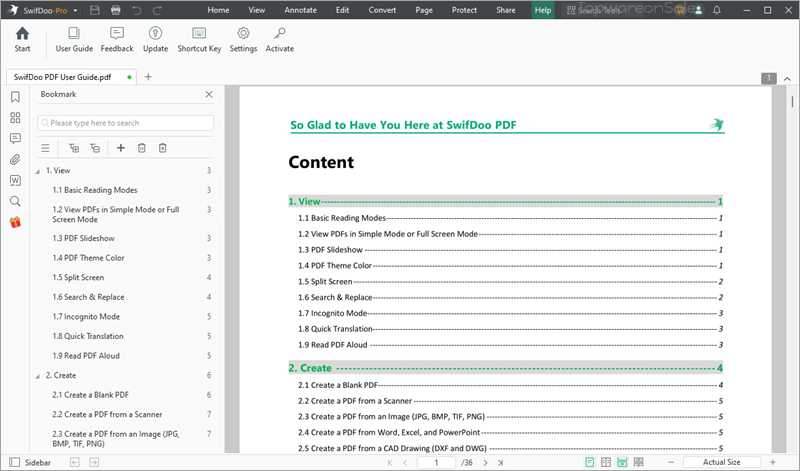
Task: Close the Bookmark panel
Action: point(209,94)
